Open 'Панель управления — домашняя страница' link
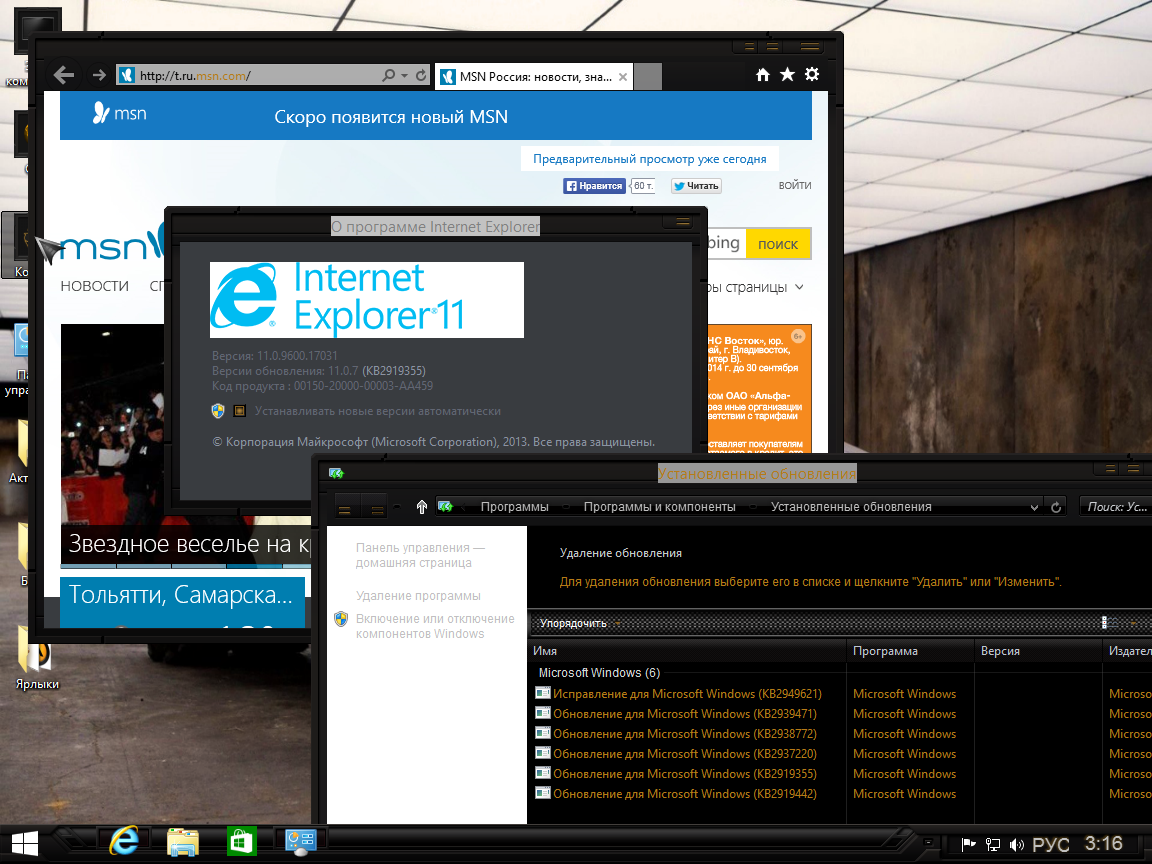The image size is (1152, 864). click(x=420, y=555)
